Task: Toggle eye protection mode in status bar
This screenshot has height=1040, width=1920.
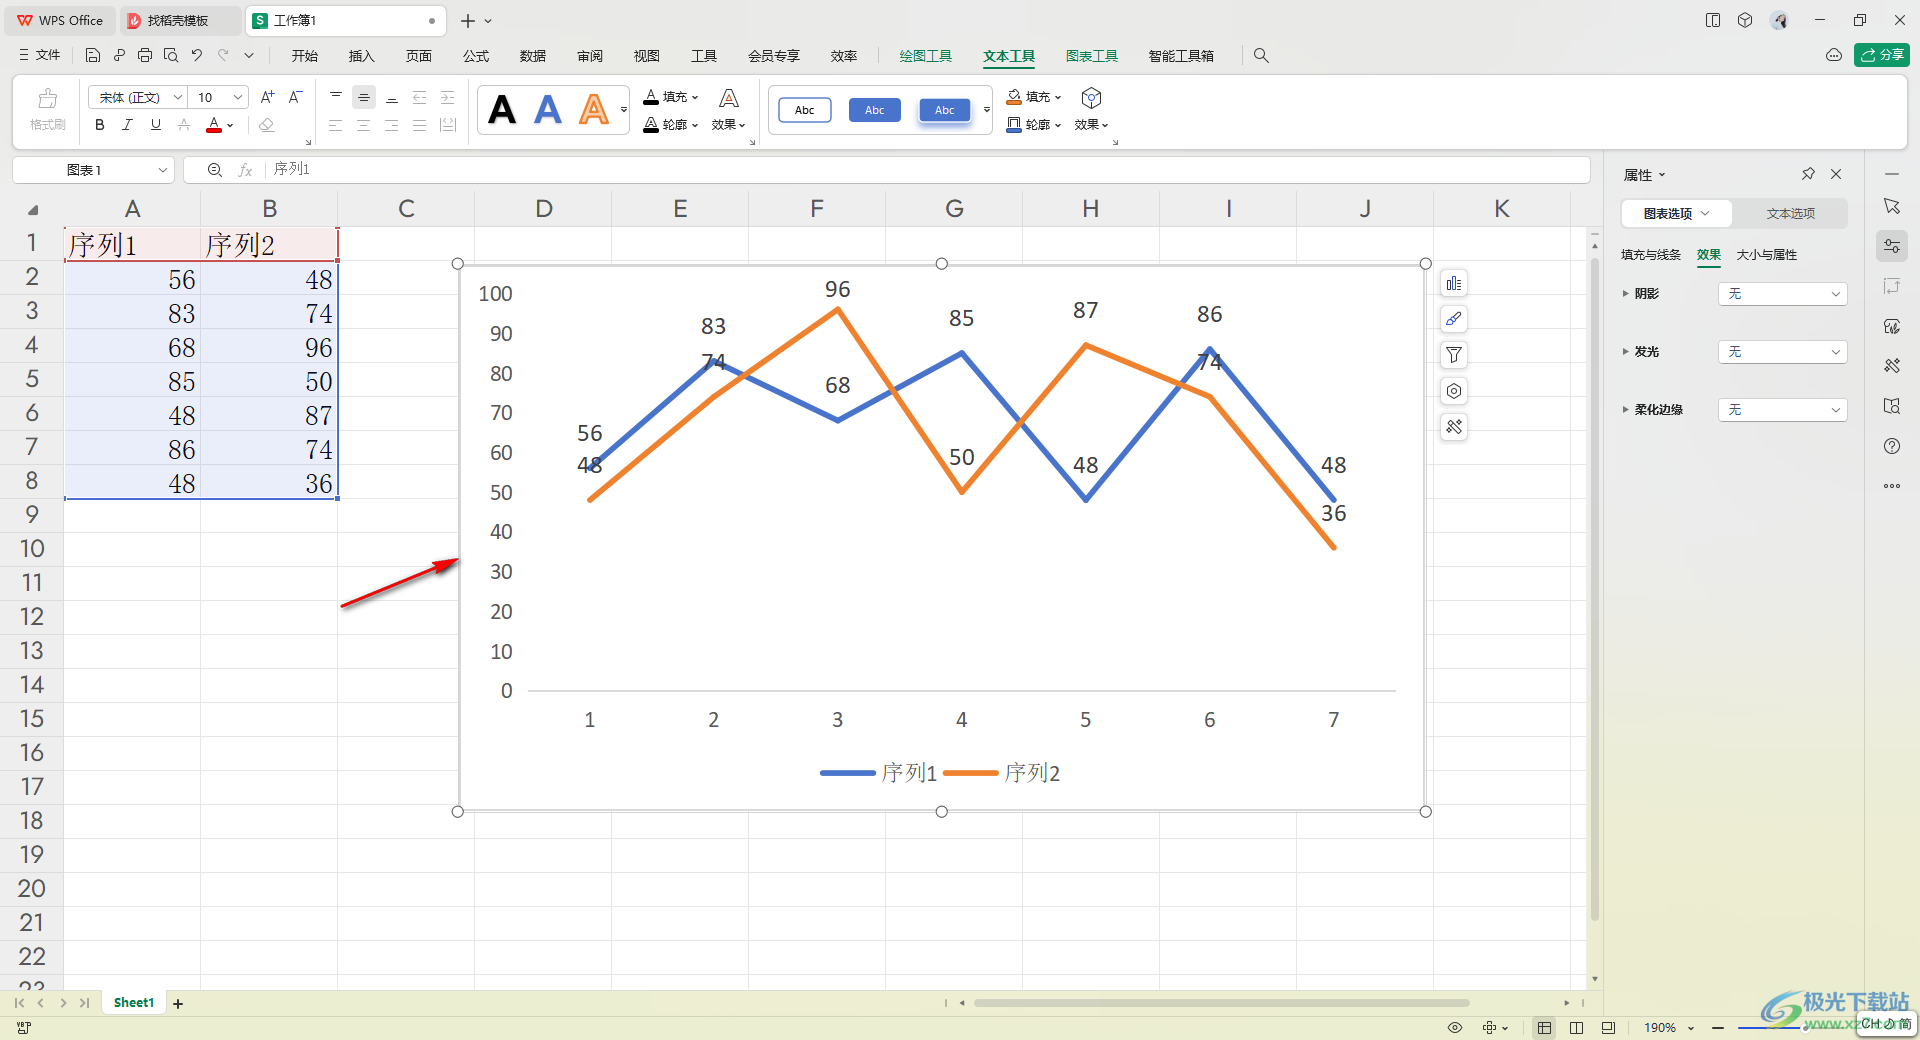Action: [1455, 1028]
